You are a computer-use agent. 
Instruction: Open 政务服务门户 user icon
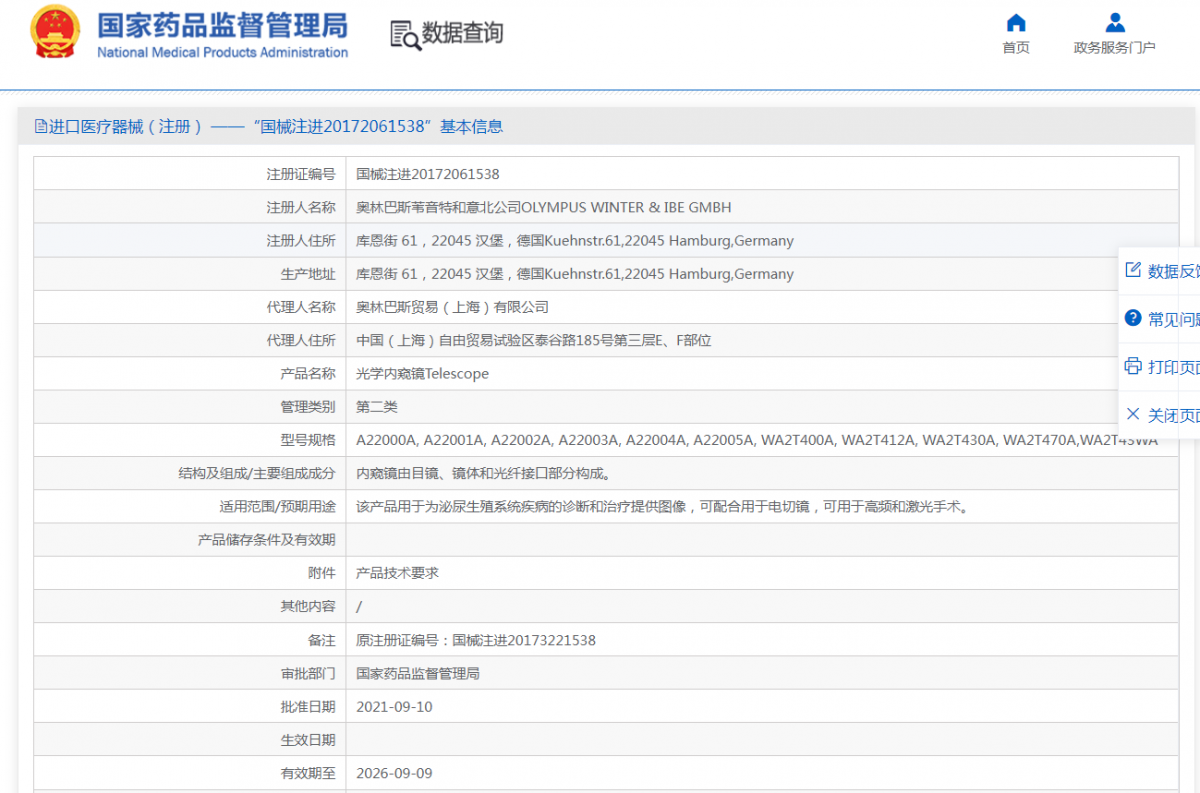(1115, 22)
